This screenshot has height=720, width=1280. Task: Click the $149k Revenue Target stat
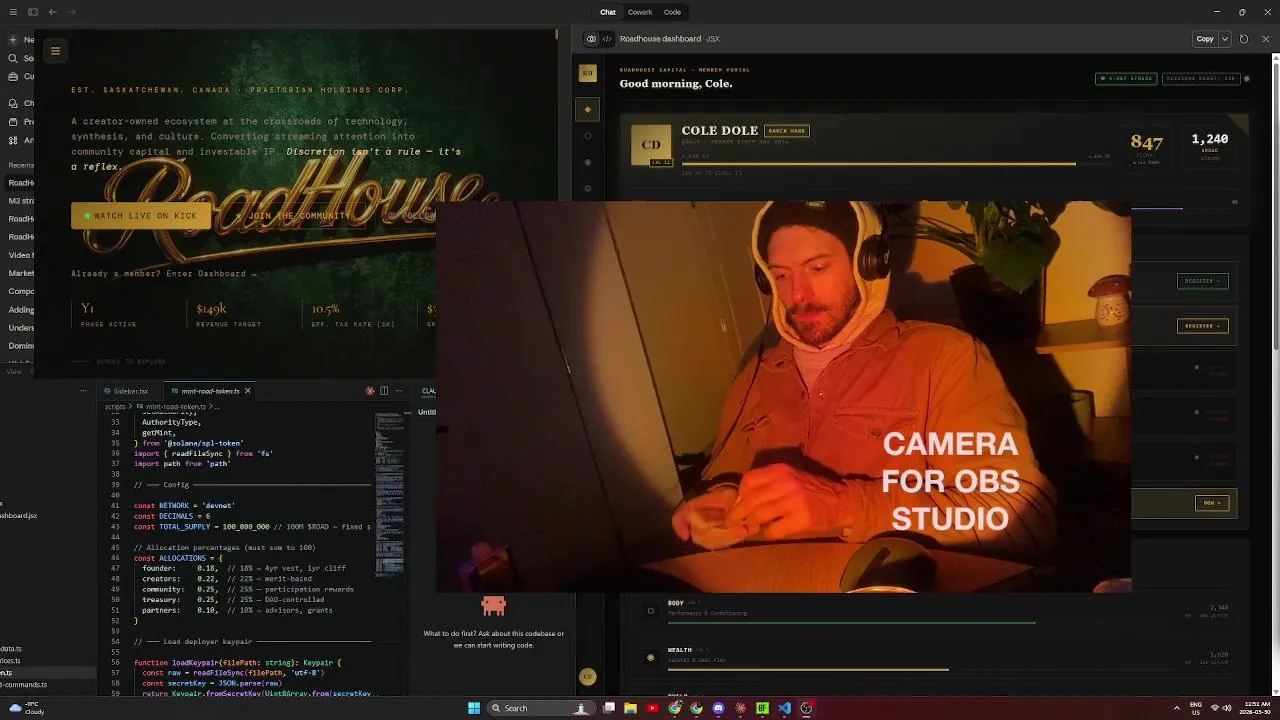[229, 315]
